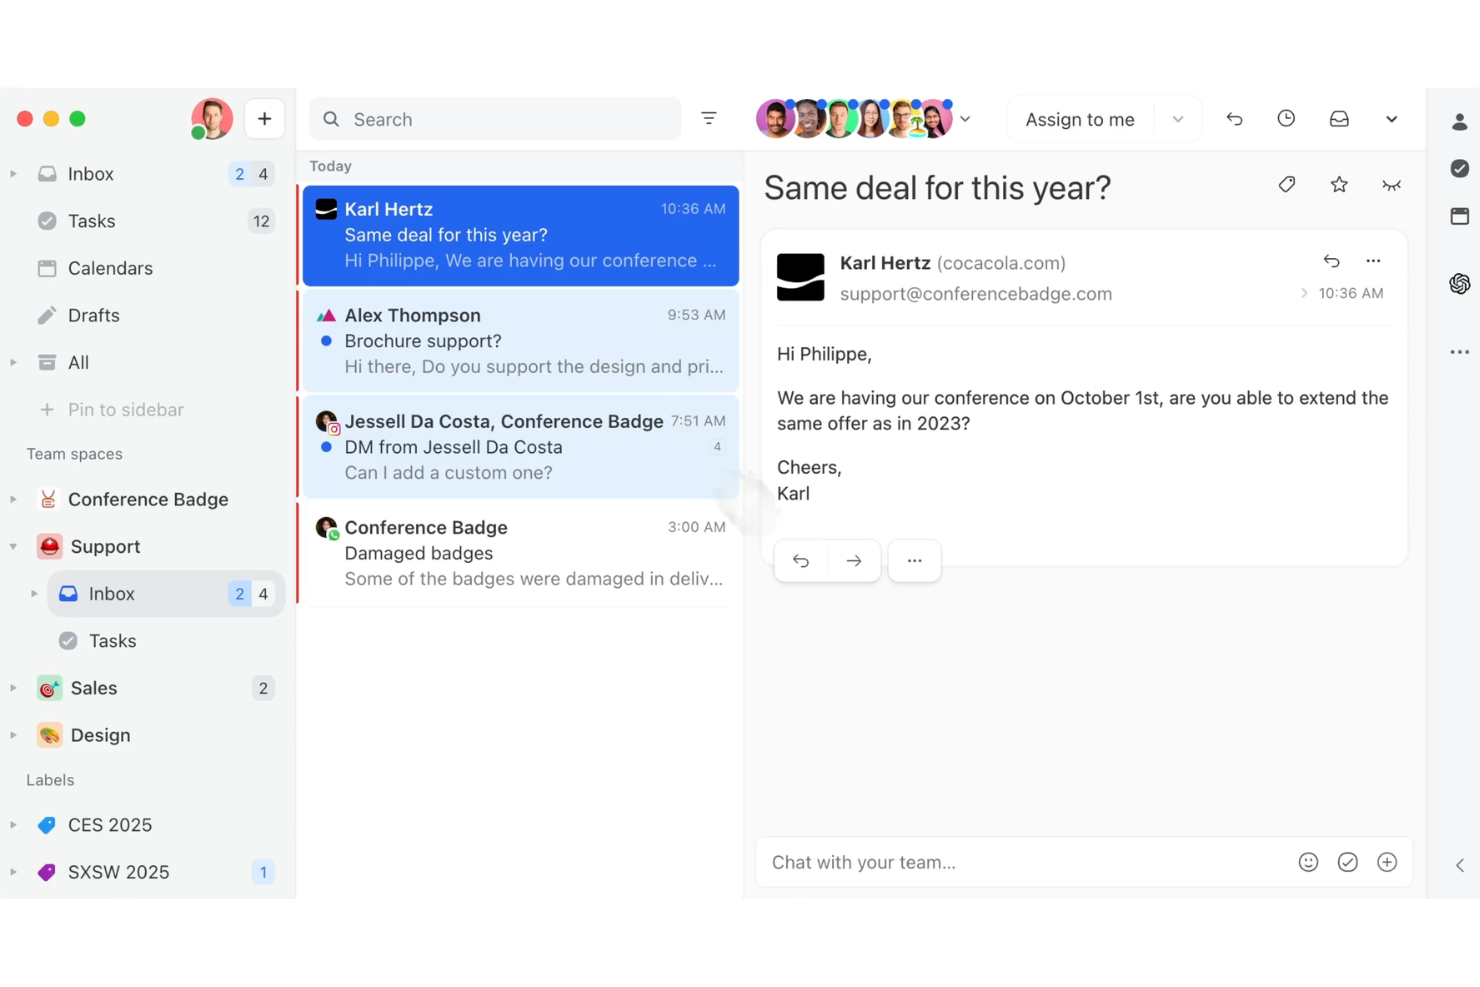Screen dimensions: 1480x987
Task: Click the Assign to me button
Action: [1079, 118]
